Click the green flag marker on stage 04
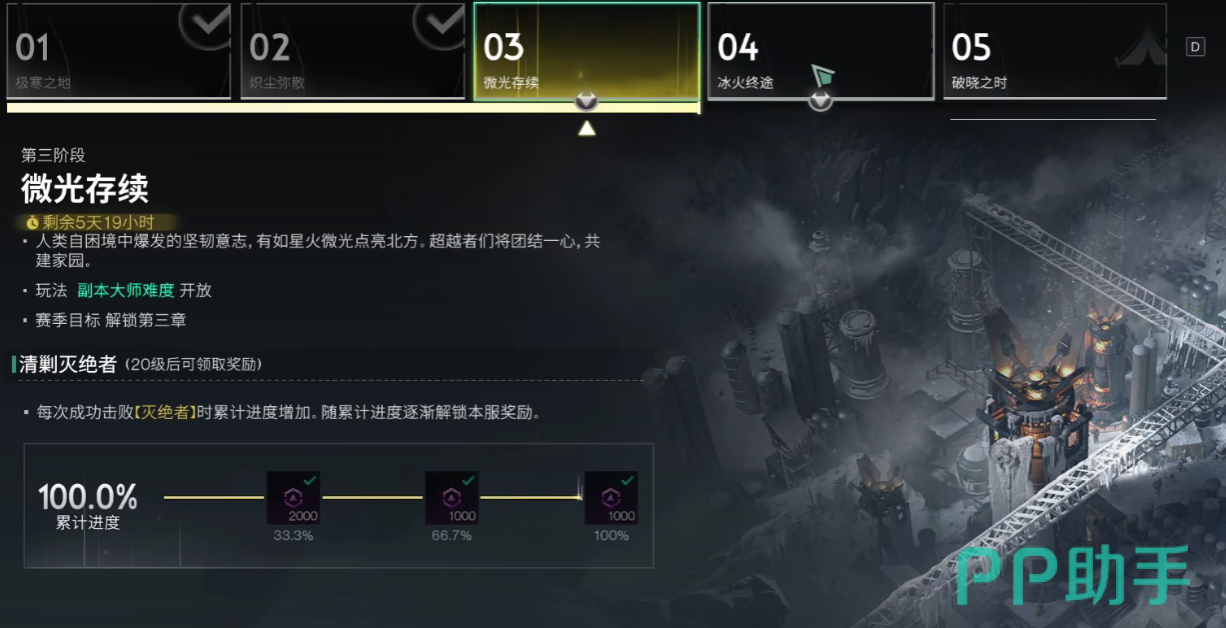 click(822, 76)
